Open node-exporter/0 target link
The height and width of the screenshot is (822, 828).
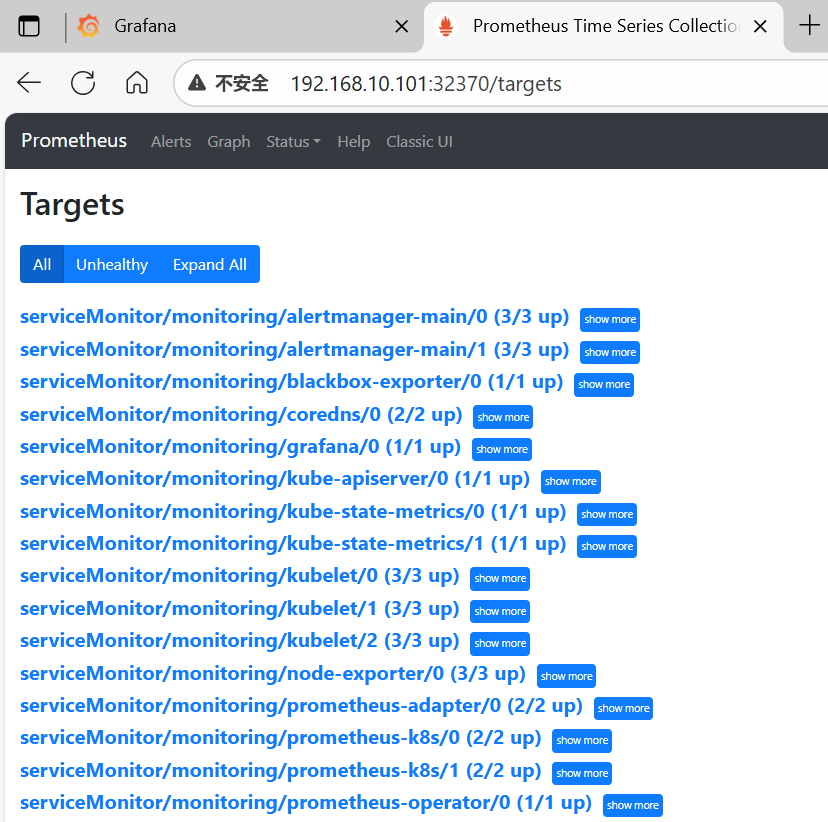272,674
